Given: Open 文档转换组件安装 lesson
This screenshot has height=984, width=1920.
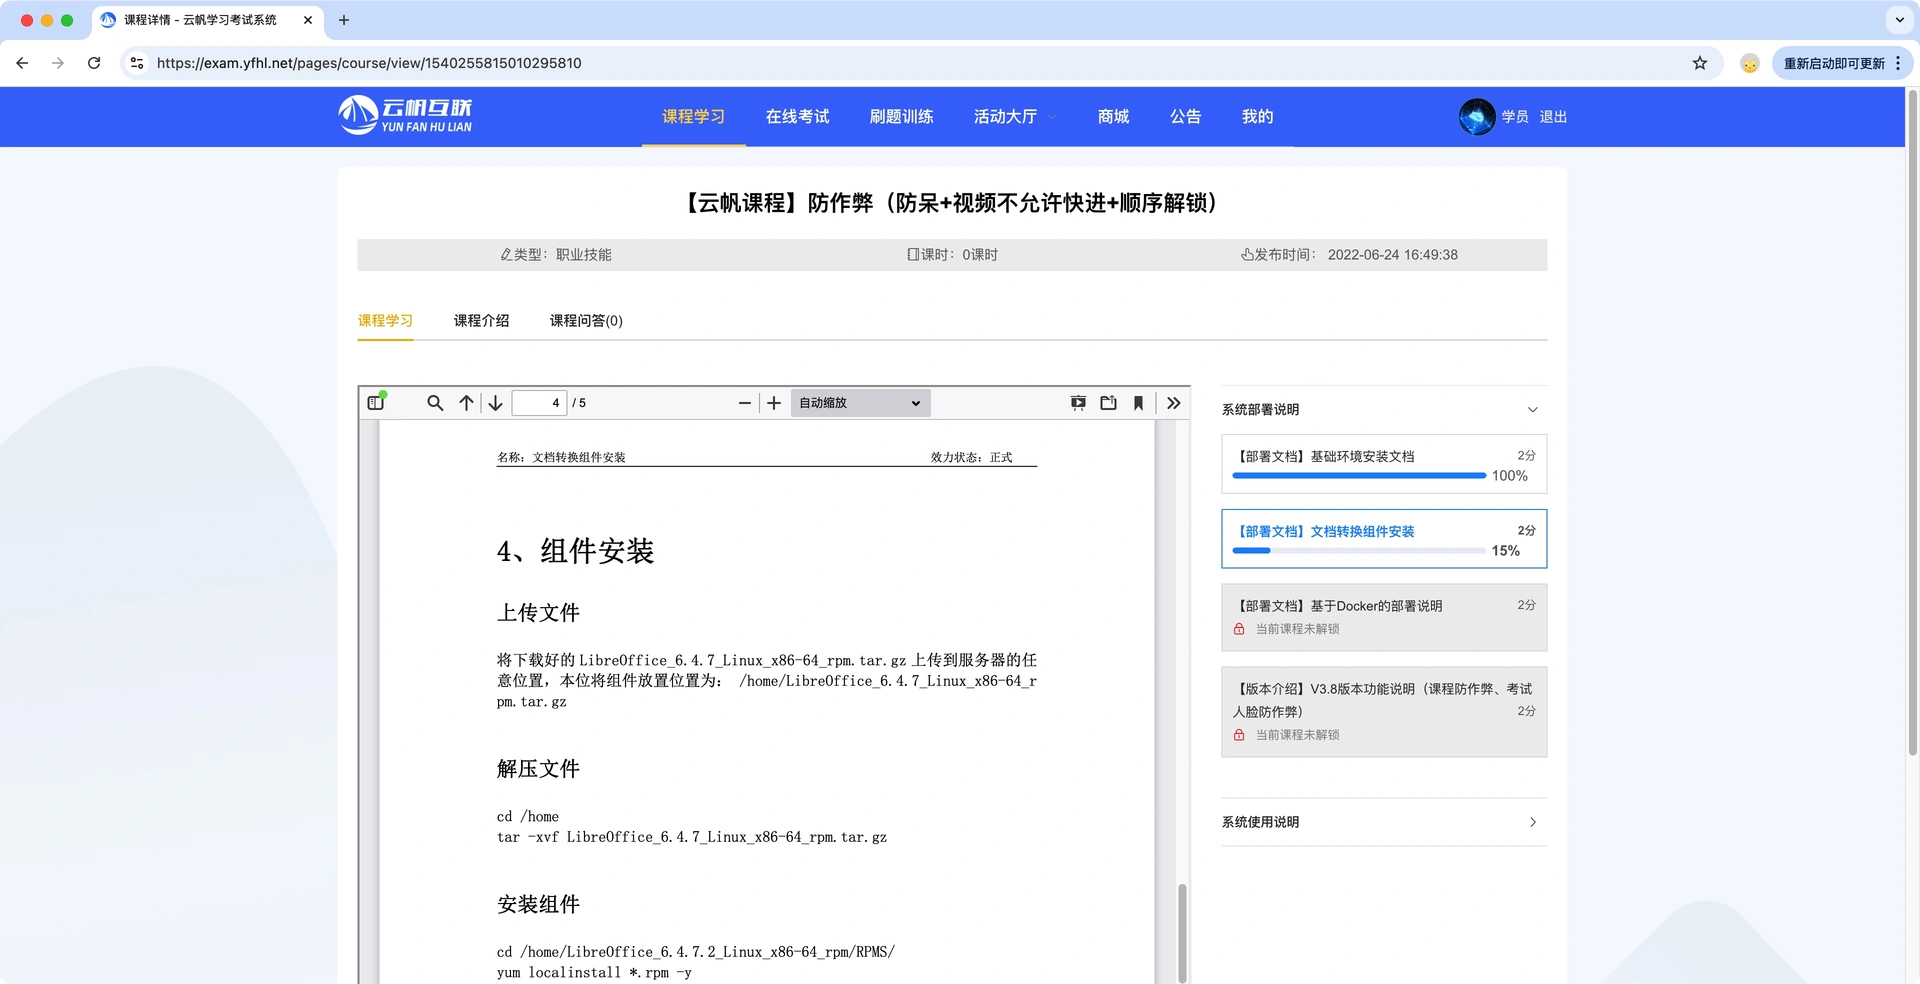Looking at the screenshot, I should pos(1384,539).
